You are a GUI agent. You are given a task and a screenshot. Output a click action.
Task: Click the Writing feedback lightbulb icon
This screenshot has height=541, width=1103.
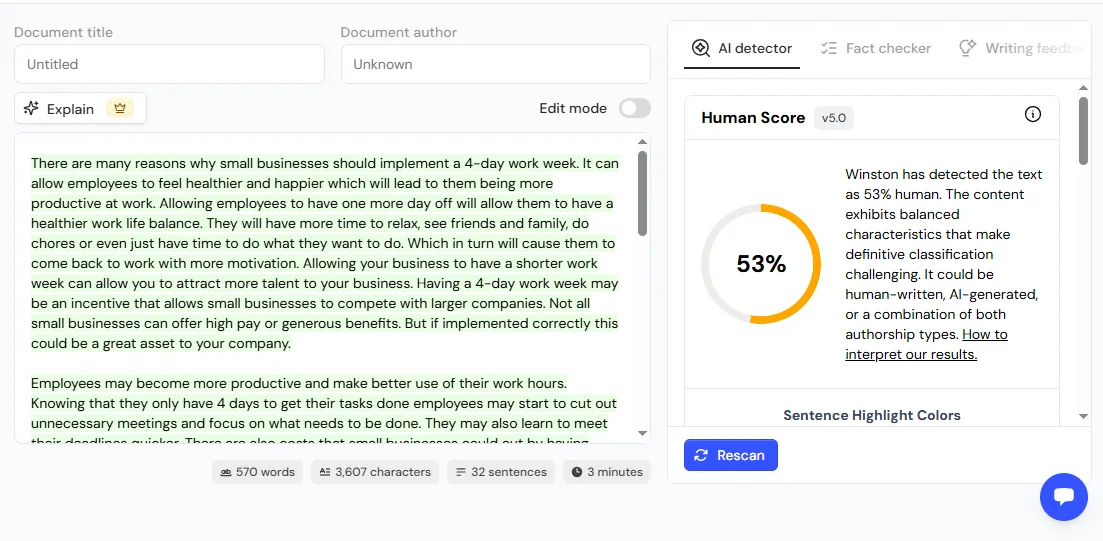(968, 48)
